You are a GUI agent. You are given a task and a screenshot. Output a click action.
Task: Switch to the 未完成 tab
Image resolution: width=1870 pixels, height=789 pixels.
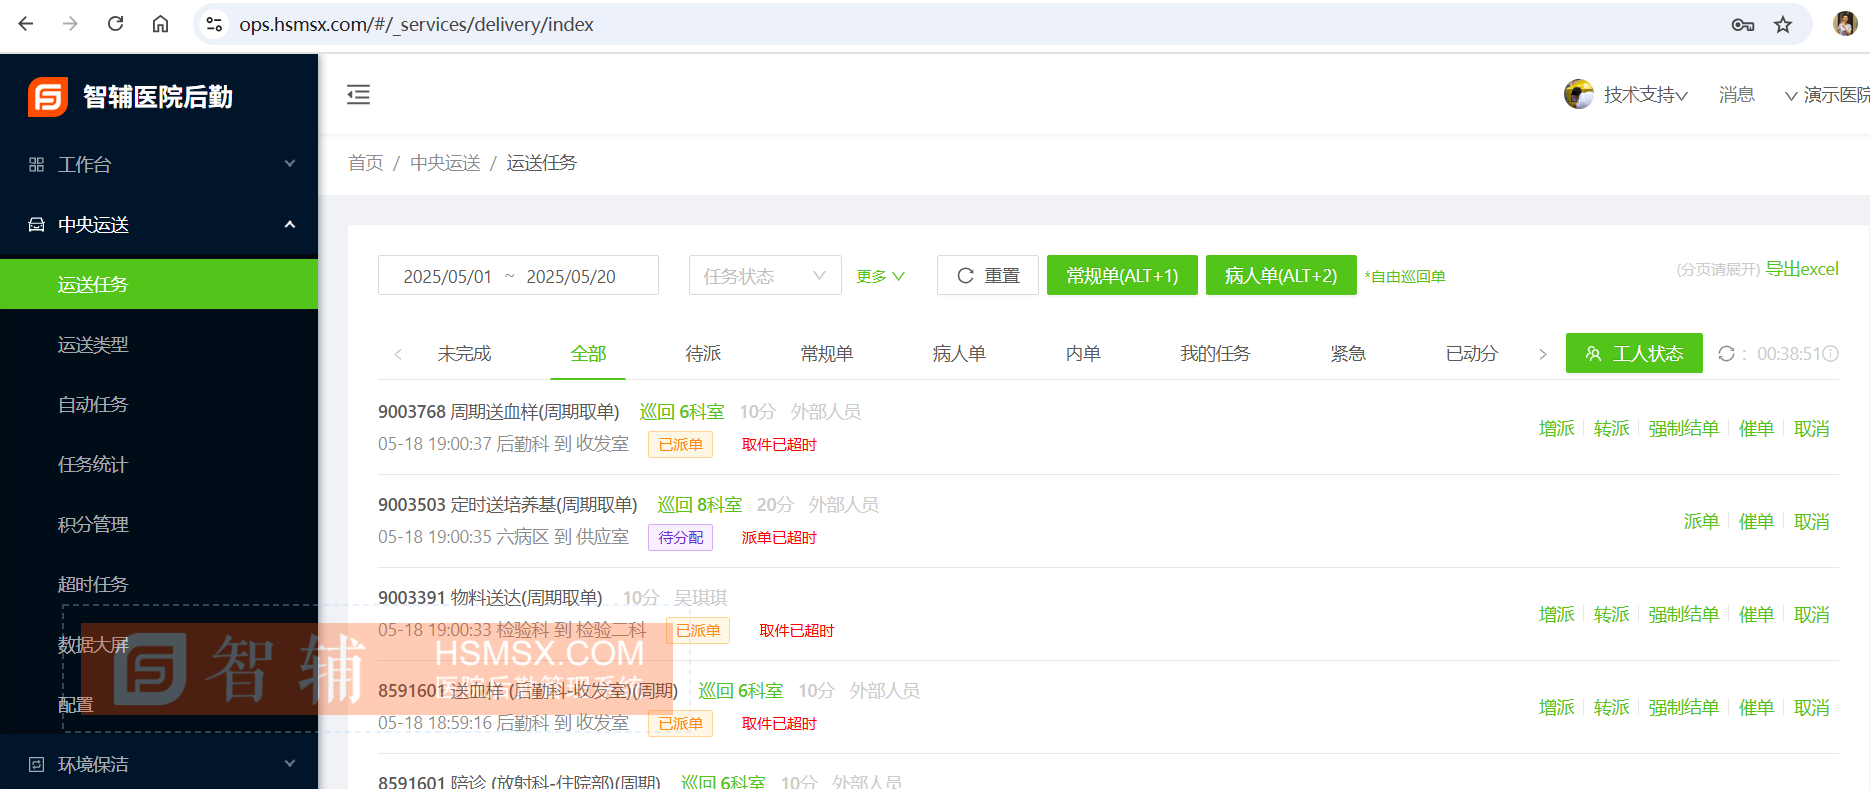pyautogui.click(x=464, y=354)
